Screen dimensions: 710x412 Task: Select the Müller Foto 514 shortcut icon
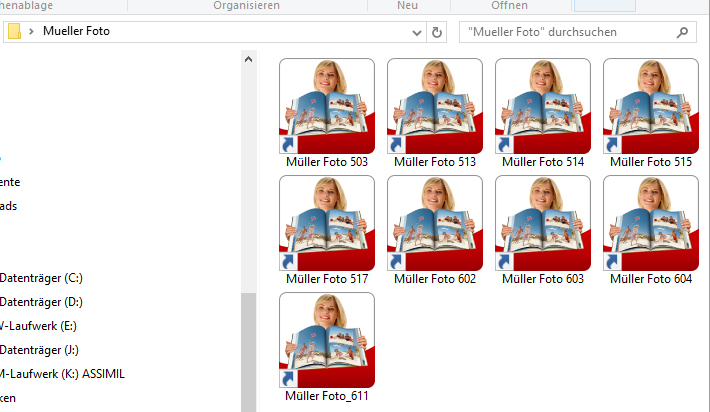coord(543,106)
